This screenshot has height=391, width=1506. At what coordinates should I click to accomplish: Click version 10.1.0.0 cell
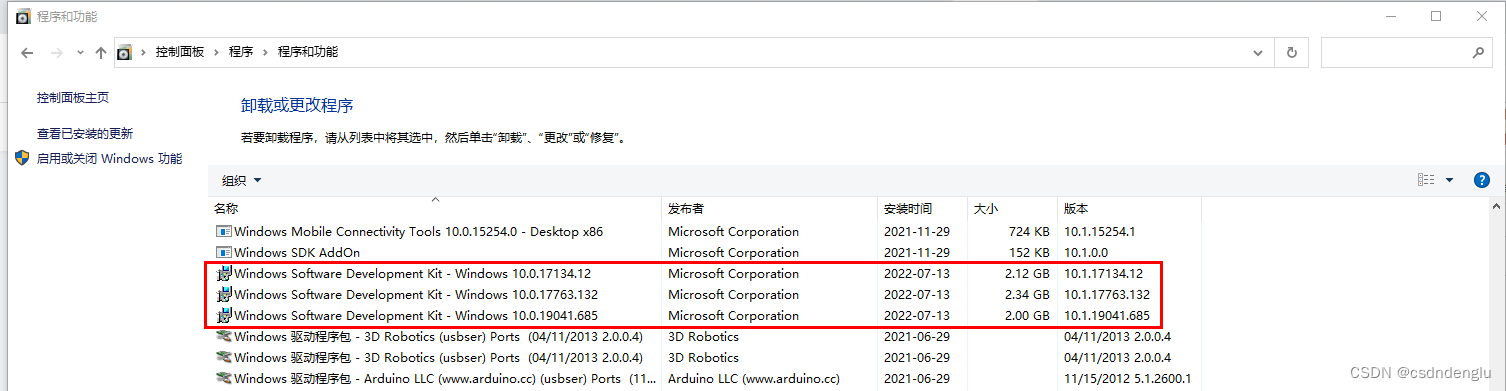(1086, 252)
